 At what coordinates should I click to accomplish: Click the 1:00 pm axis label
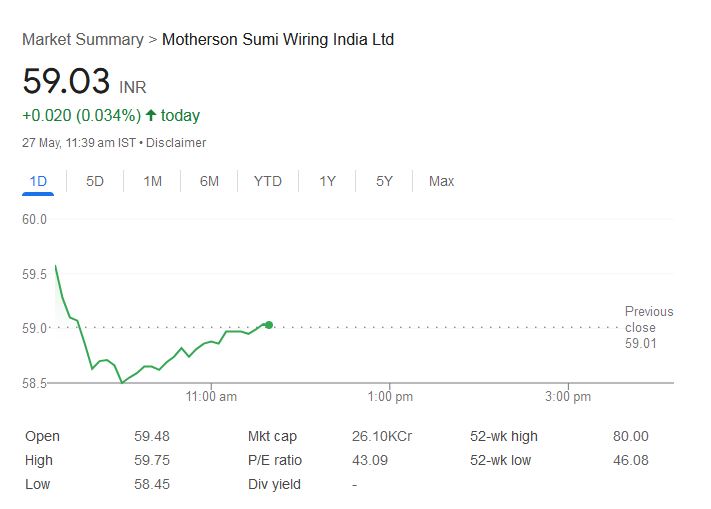tap(390, 397)
